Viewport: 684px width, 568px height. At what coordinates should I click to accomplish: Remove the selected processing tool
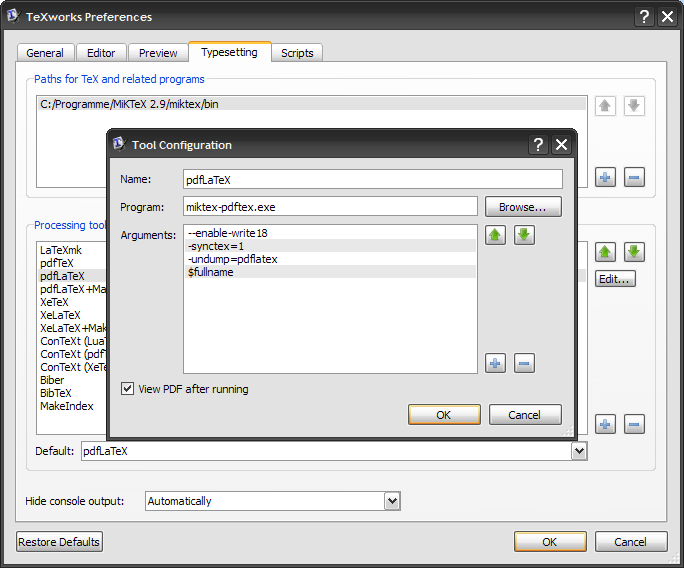coord(634,424)
